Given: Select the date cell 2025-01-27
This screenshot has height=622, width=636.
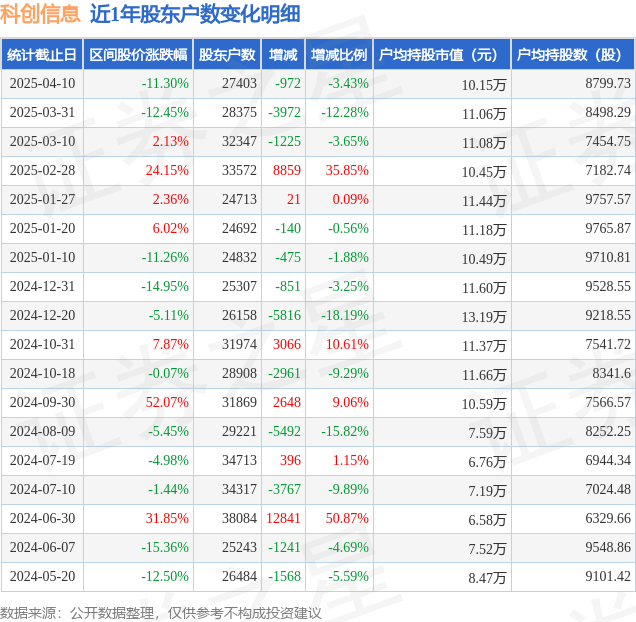Looking at the screenshot, I should point(43,200).
